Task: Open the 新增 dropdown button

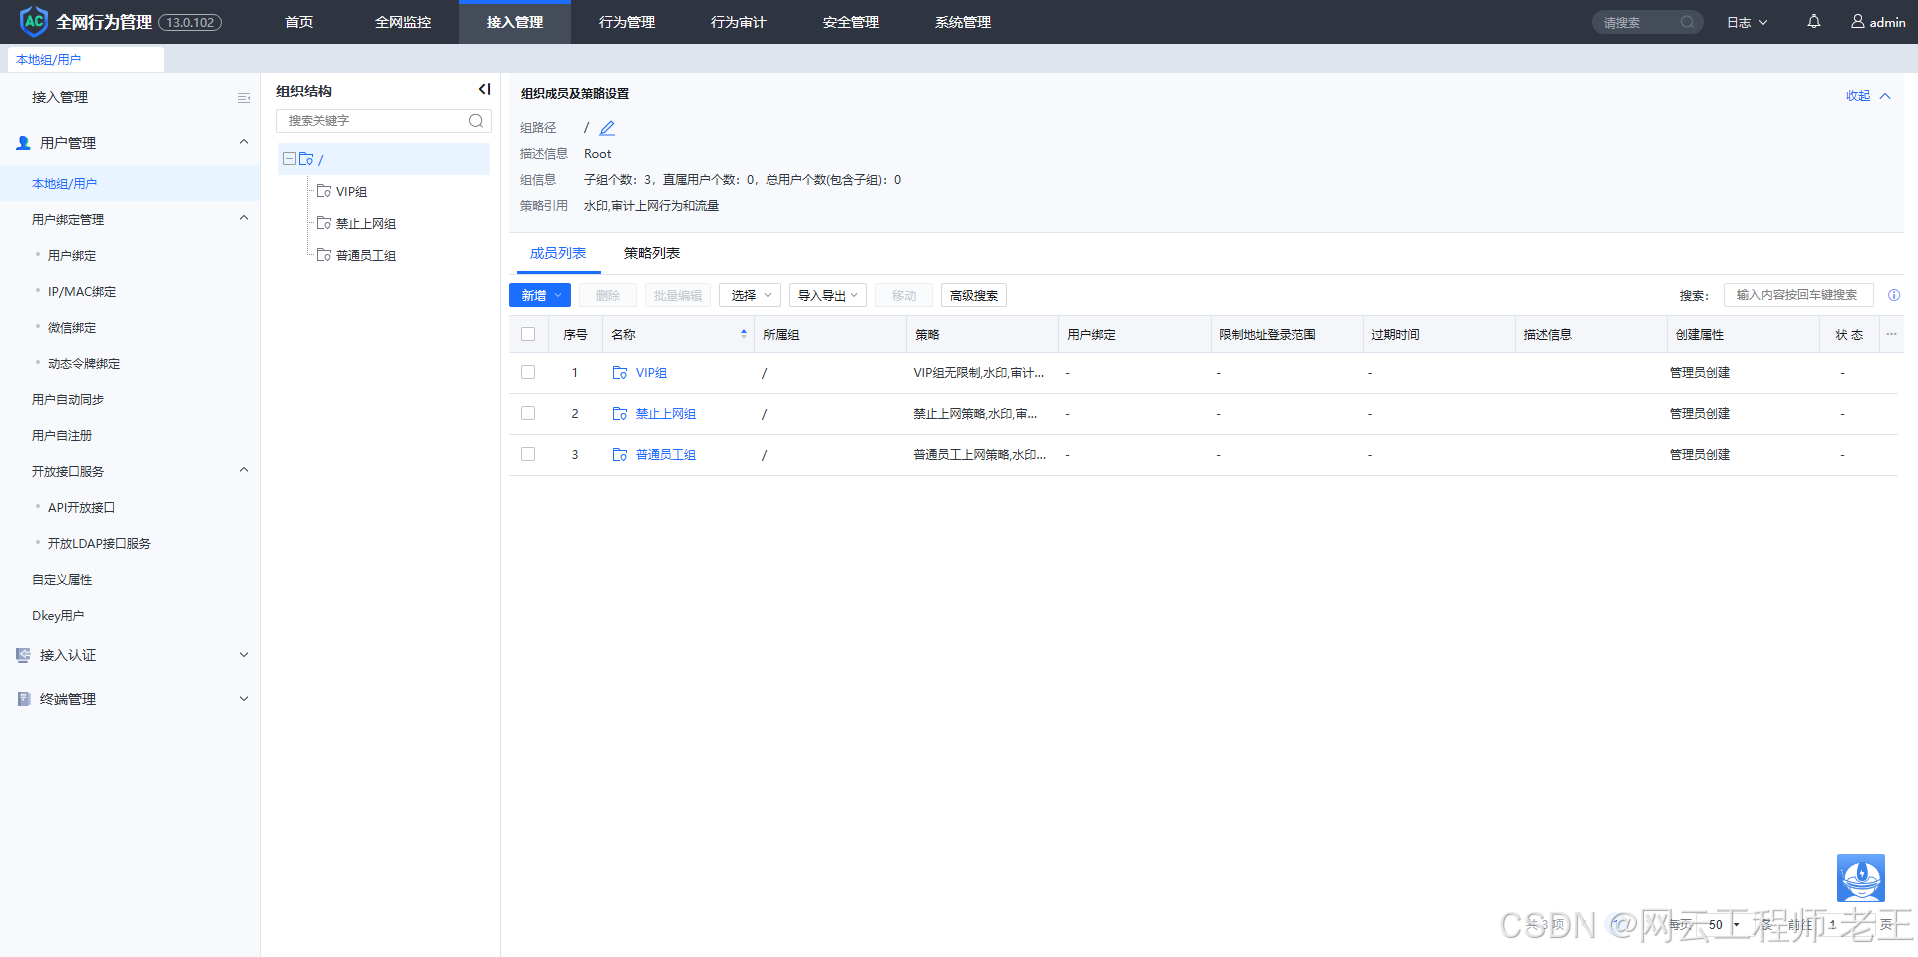Action: [540, 295]
